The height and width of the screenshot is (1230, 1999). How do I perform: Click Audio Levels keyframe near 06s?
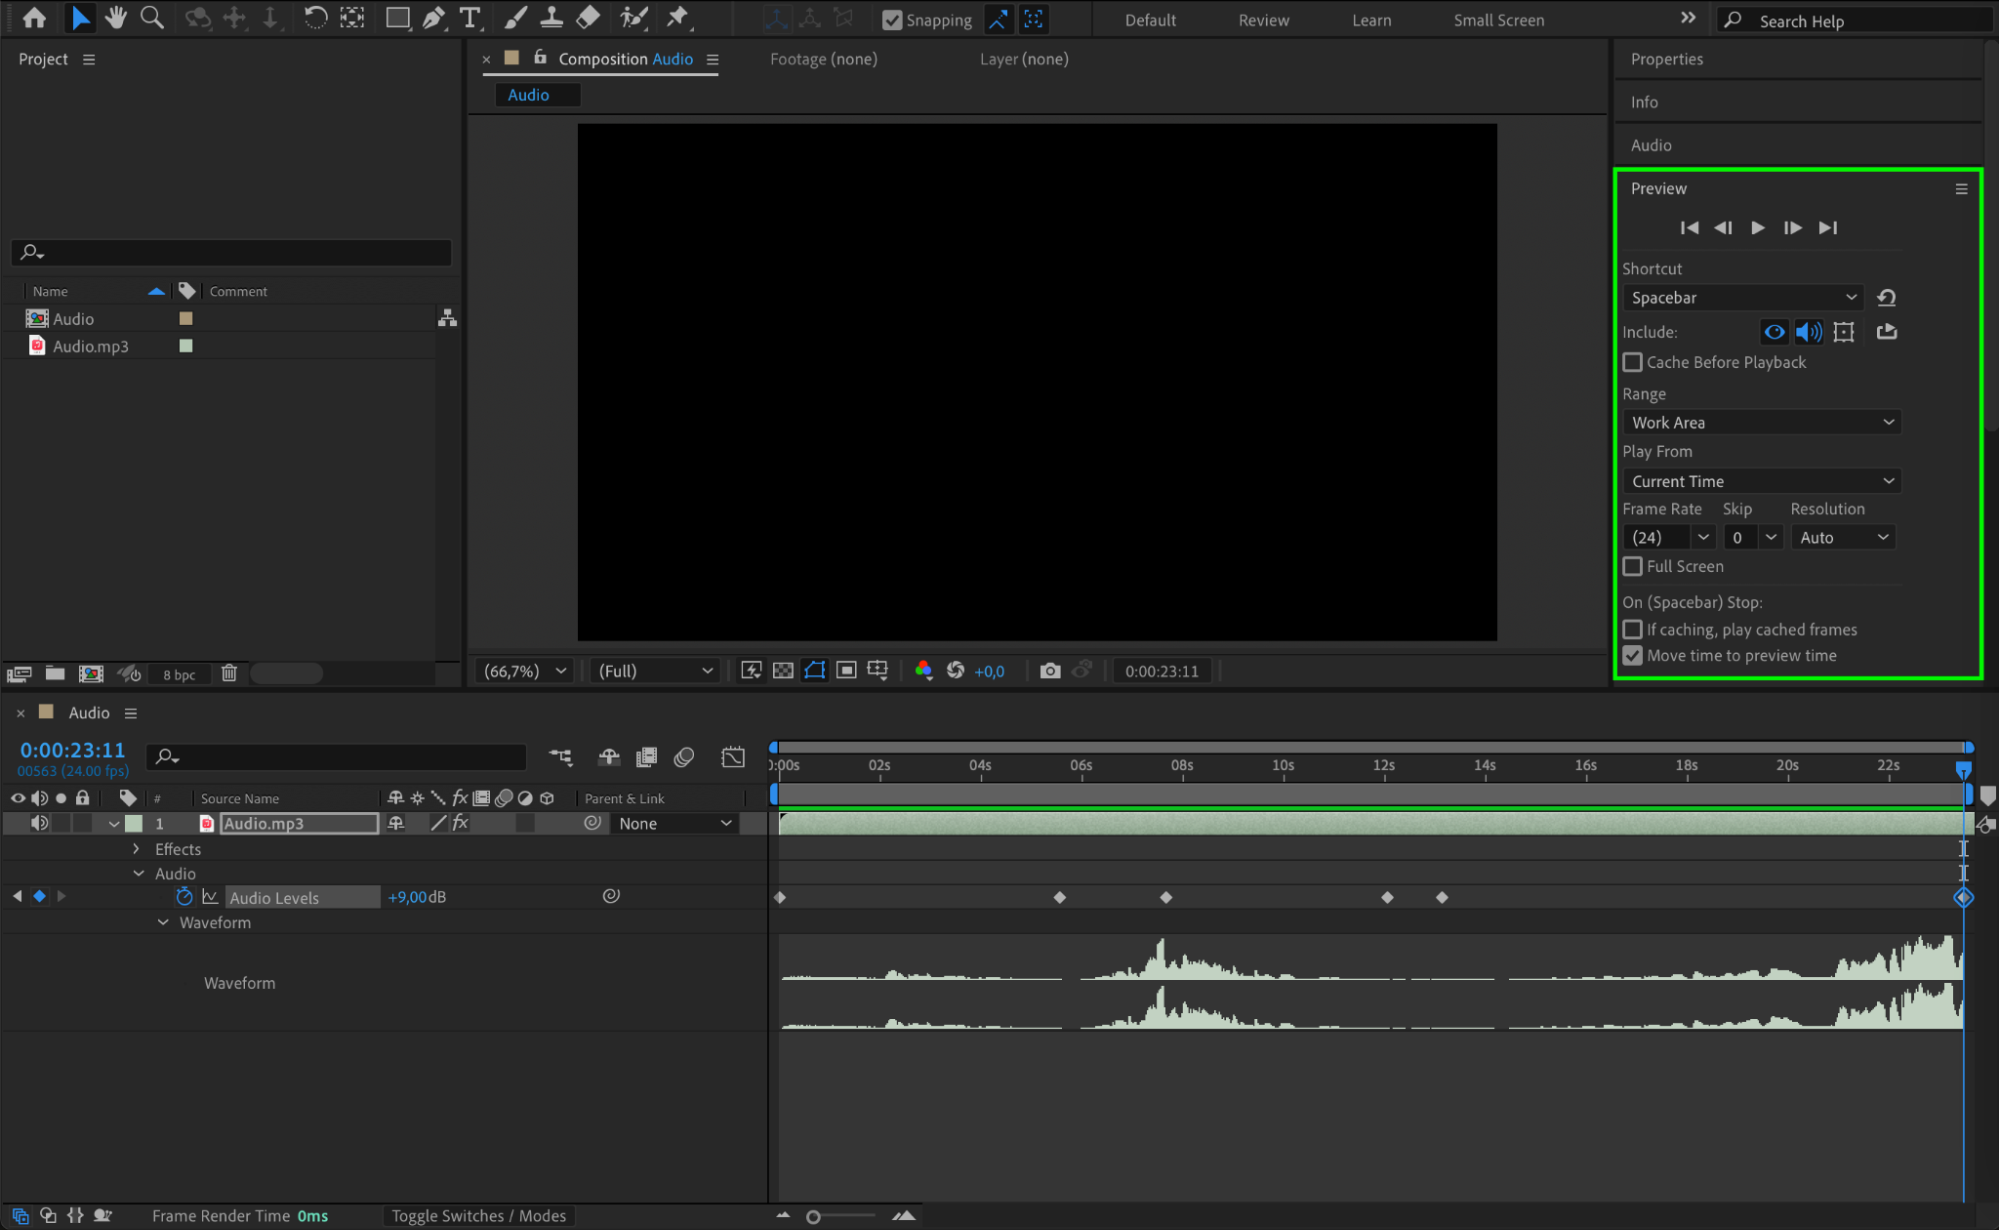click(x=1060, y=898)
